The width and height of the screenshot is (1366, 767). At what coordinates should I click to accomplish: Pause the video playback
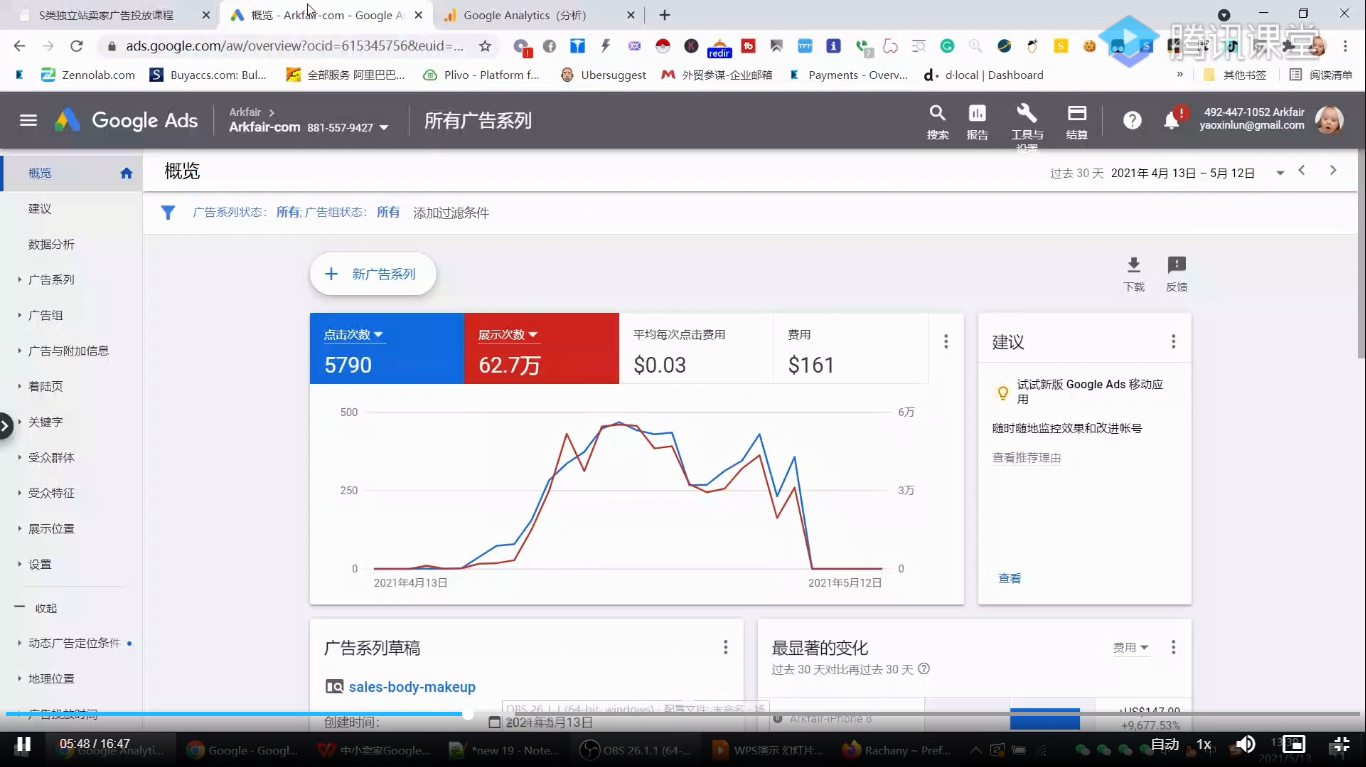[22, 745]
